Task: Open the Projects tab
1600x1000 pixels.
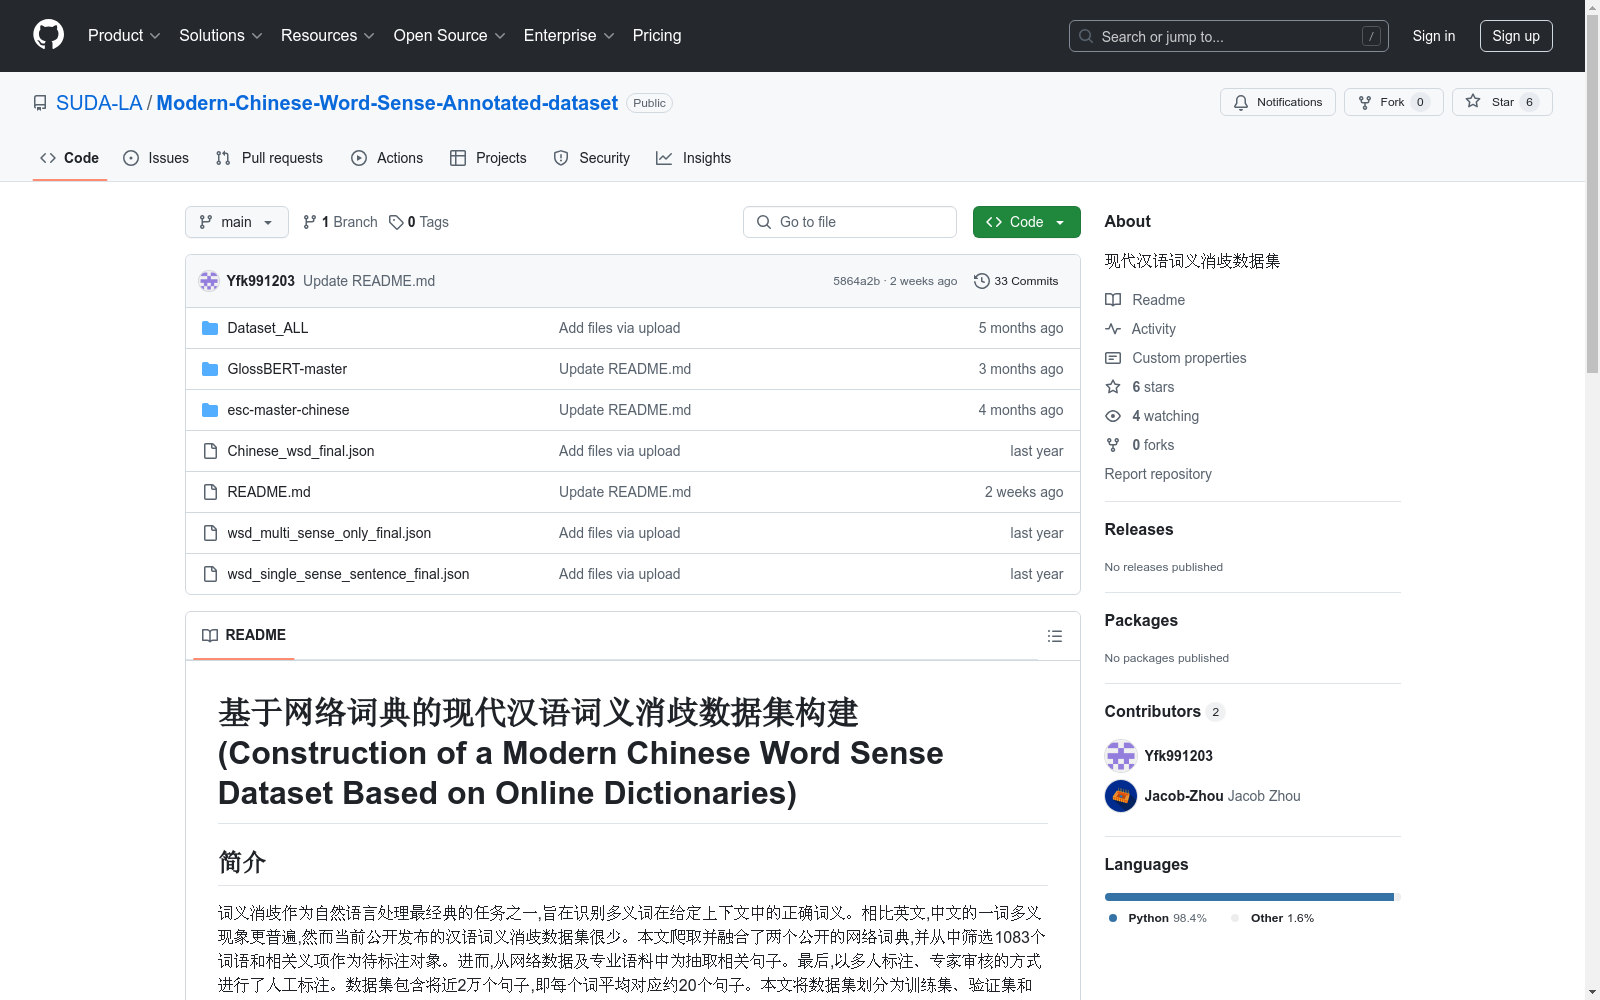Action: pos(488,158)
